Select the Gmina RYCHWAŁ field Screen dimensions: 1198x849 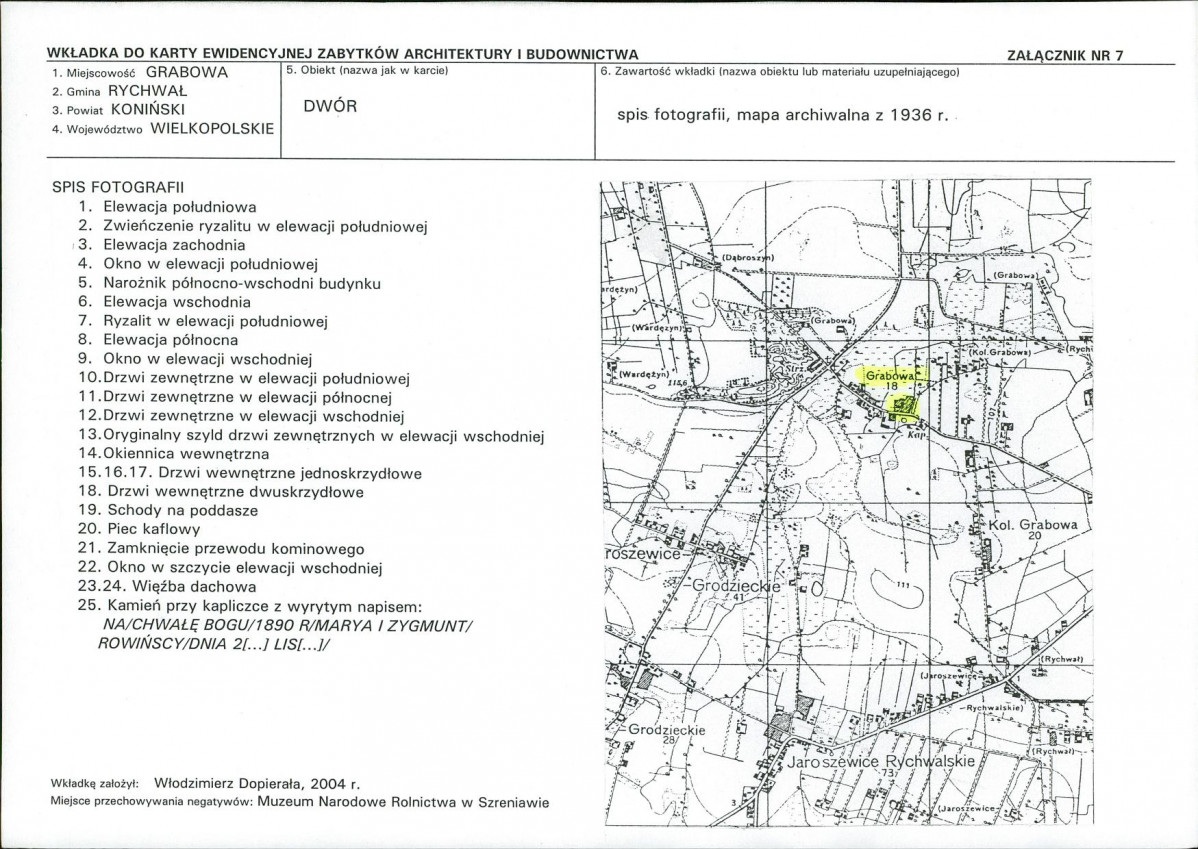coord(120,91)
